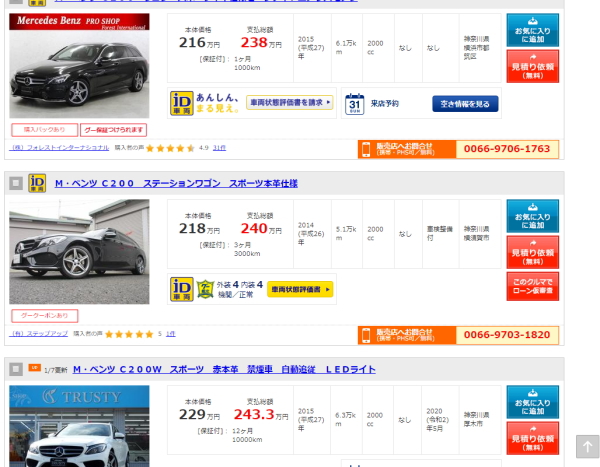This screenshot has width=600, height=467.
Task: Click 購入パックあり tag
Action: tap(45, 130)
